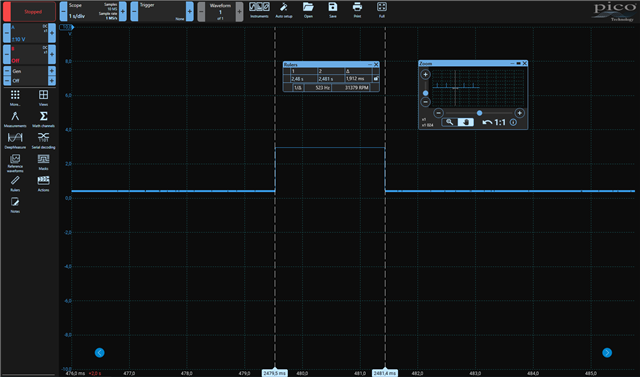
Task: Run Auto setup
Action: [284, 10]
